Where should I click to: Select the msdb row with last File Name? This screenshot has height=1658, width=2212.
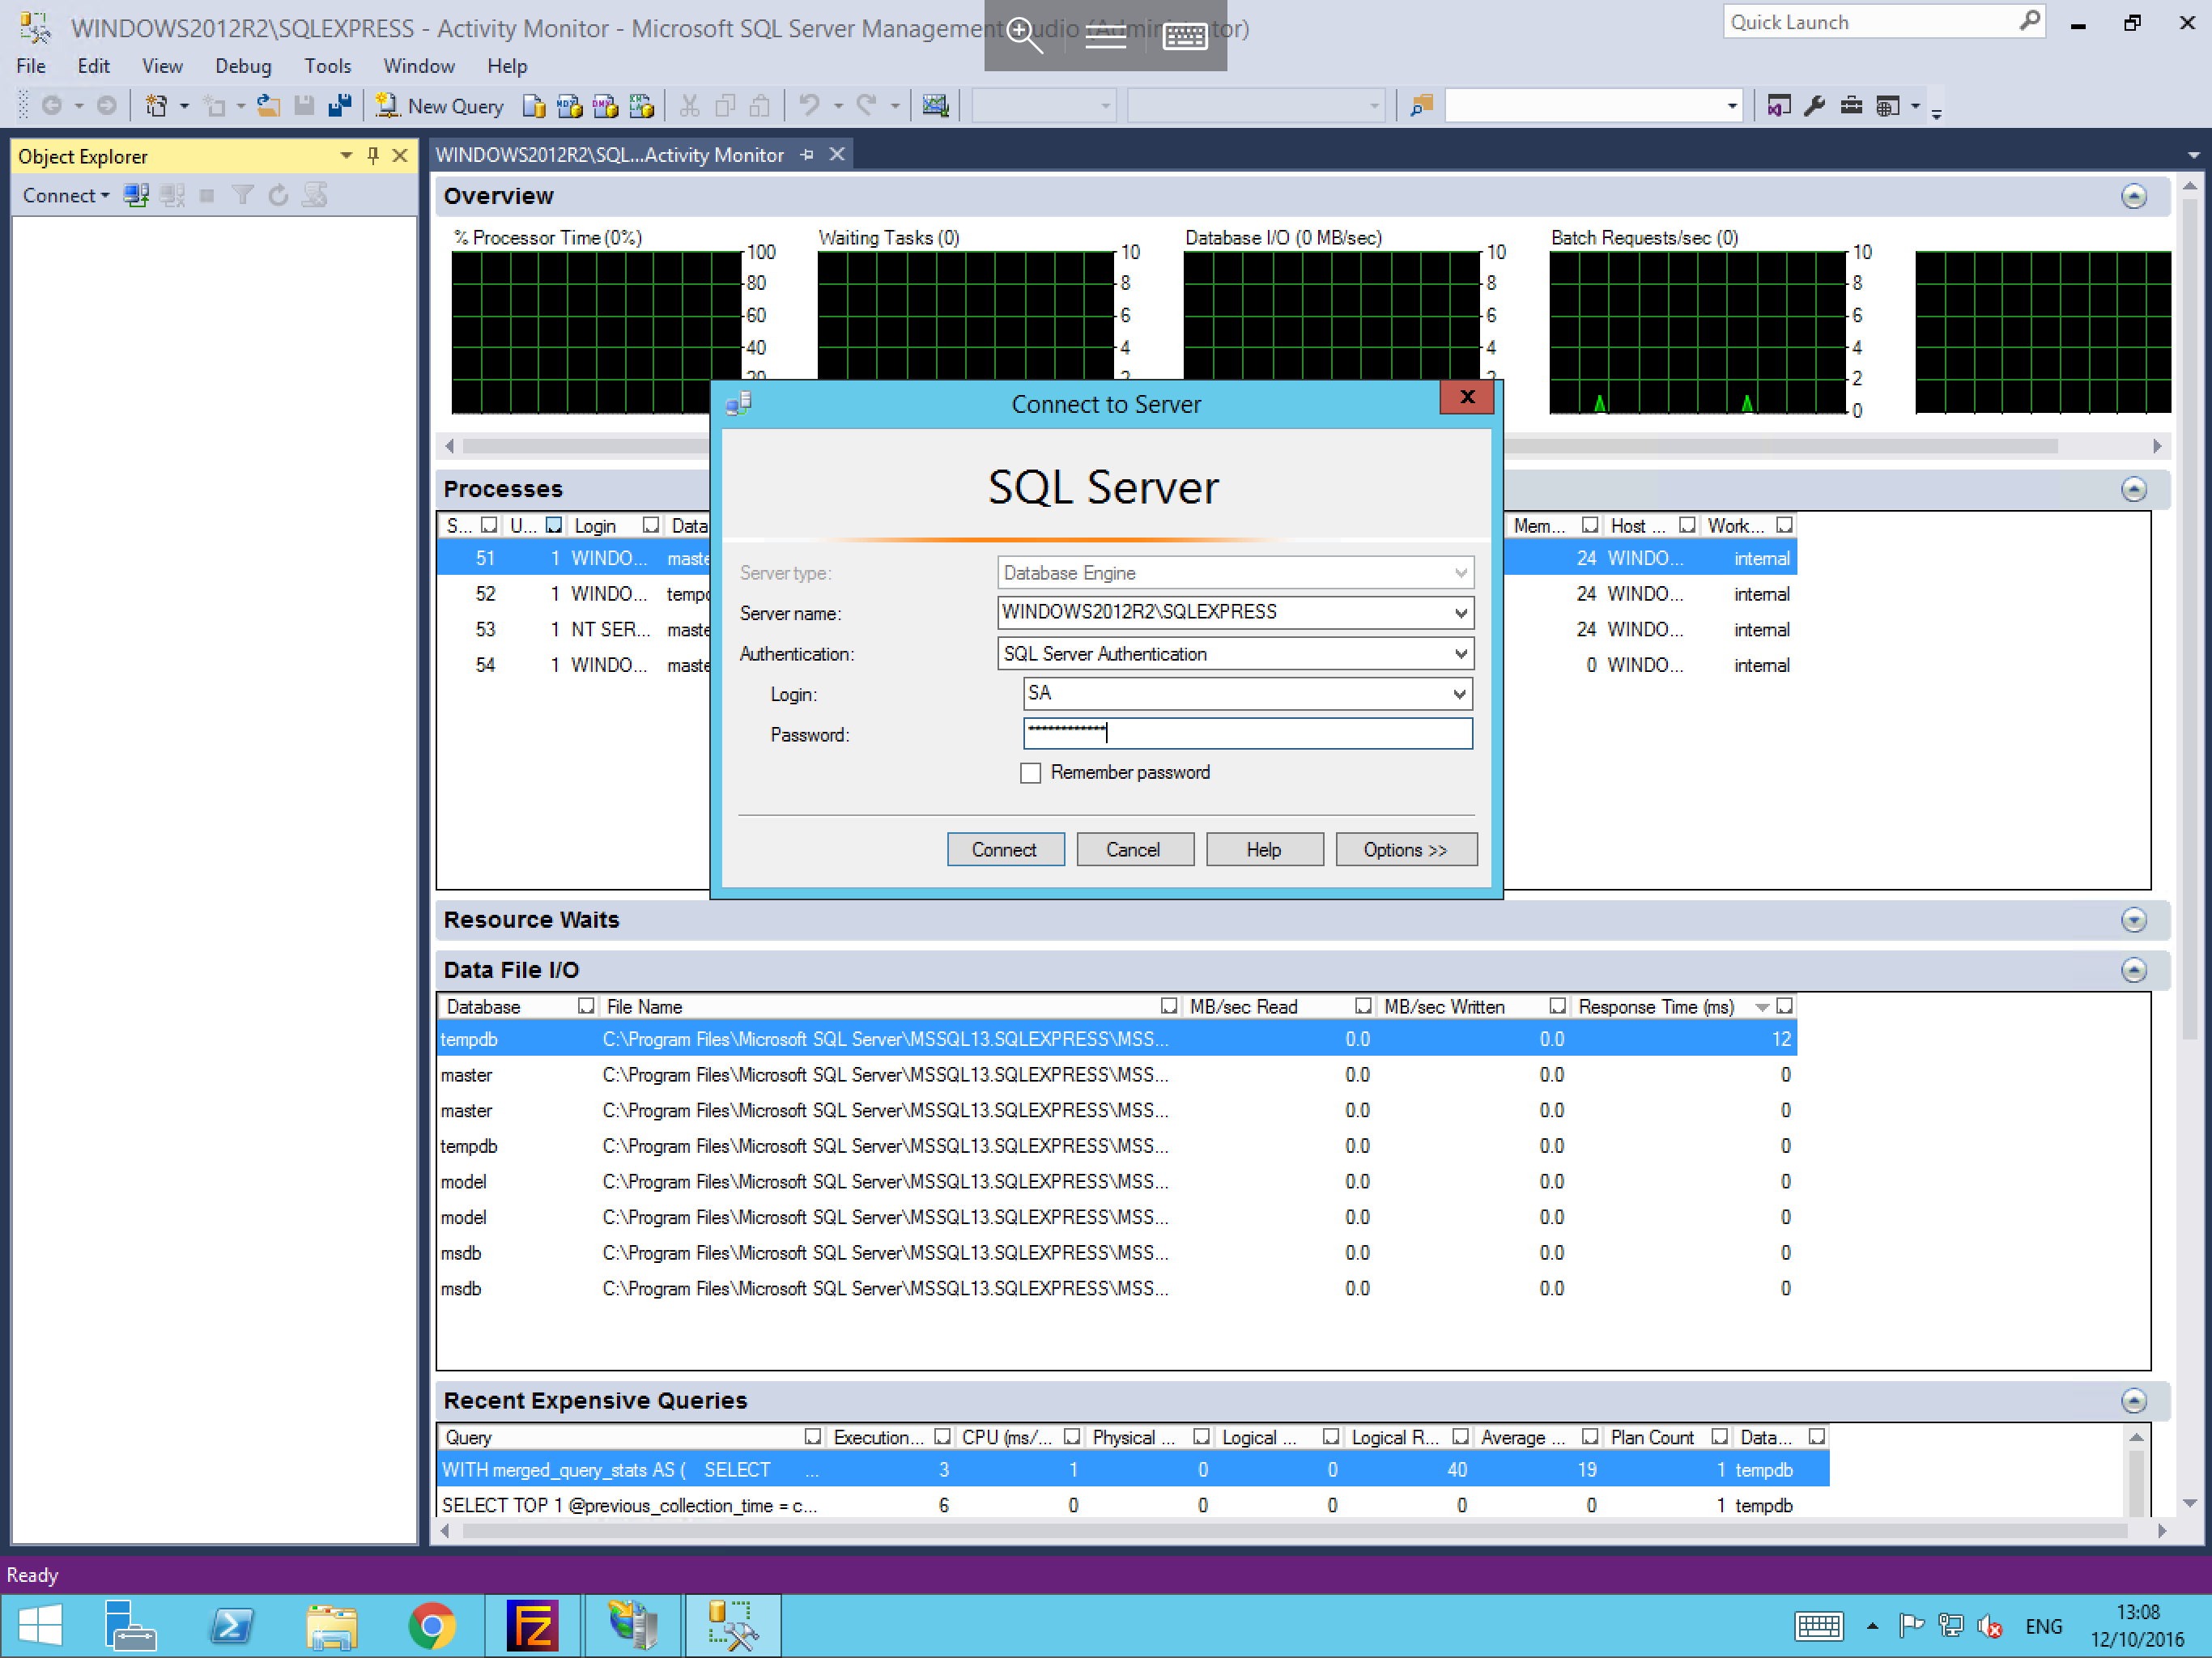[1117, 1289]
